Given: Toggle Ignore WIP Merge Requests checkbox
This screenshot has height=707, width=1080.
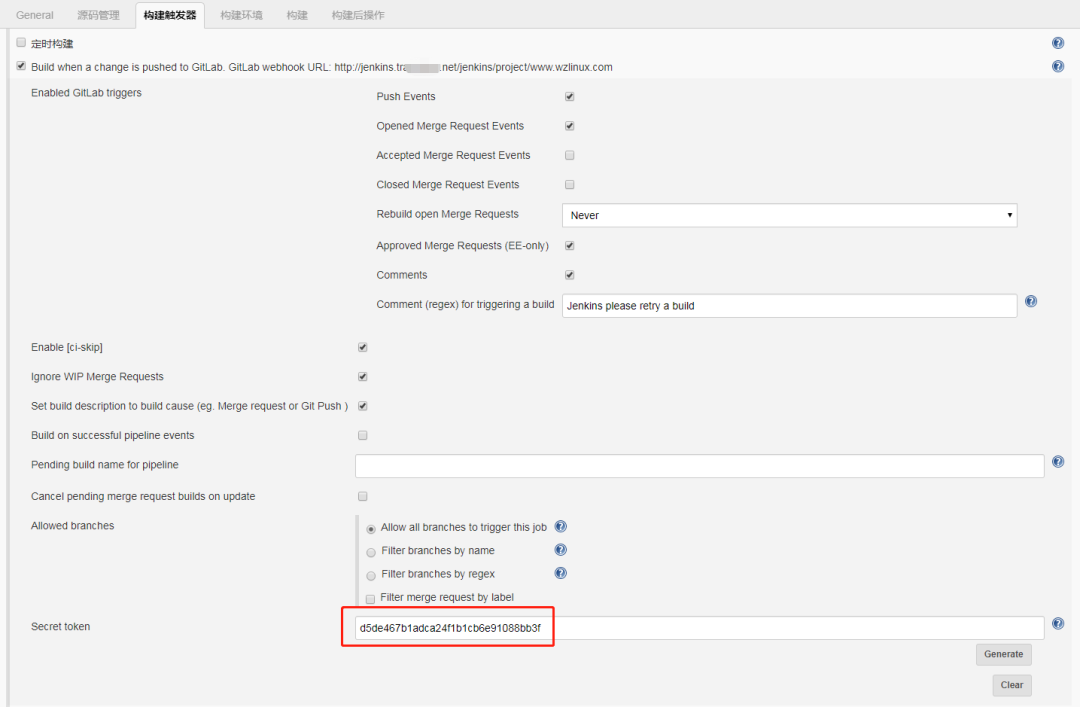Looking at the screenshot, I should coord(363,377).
